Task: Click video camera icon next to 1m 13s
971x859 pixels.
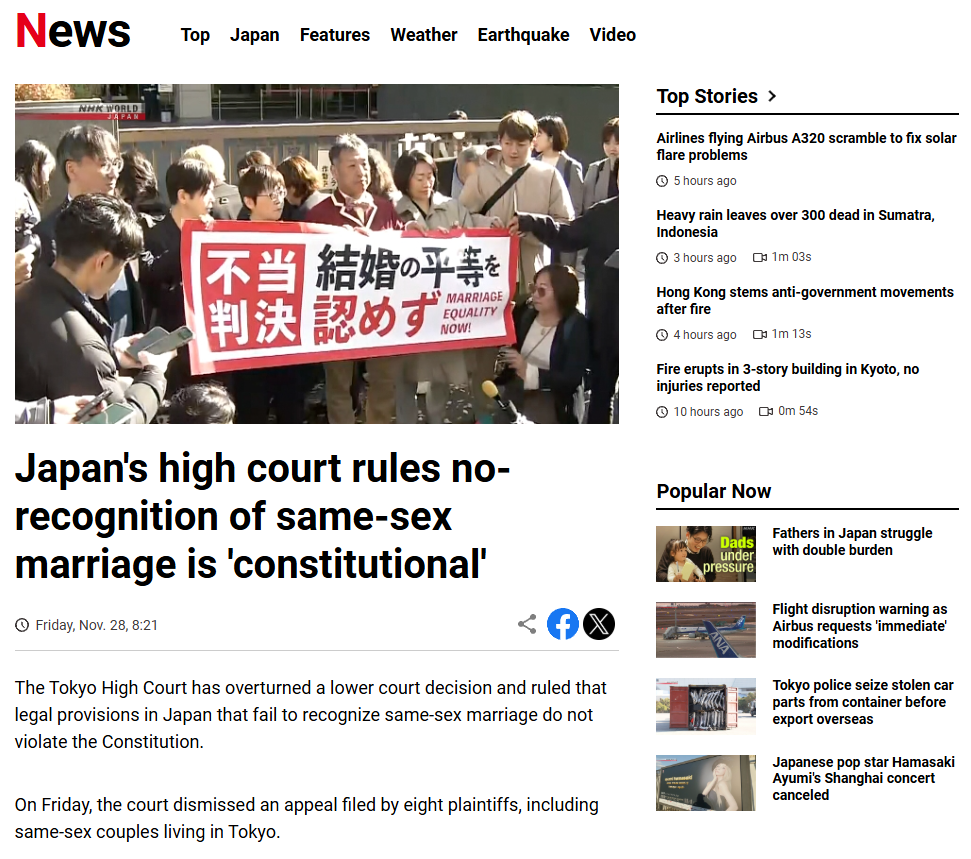Action: pos(760,334)
